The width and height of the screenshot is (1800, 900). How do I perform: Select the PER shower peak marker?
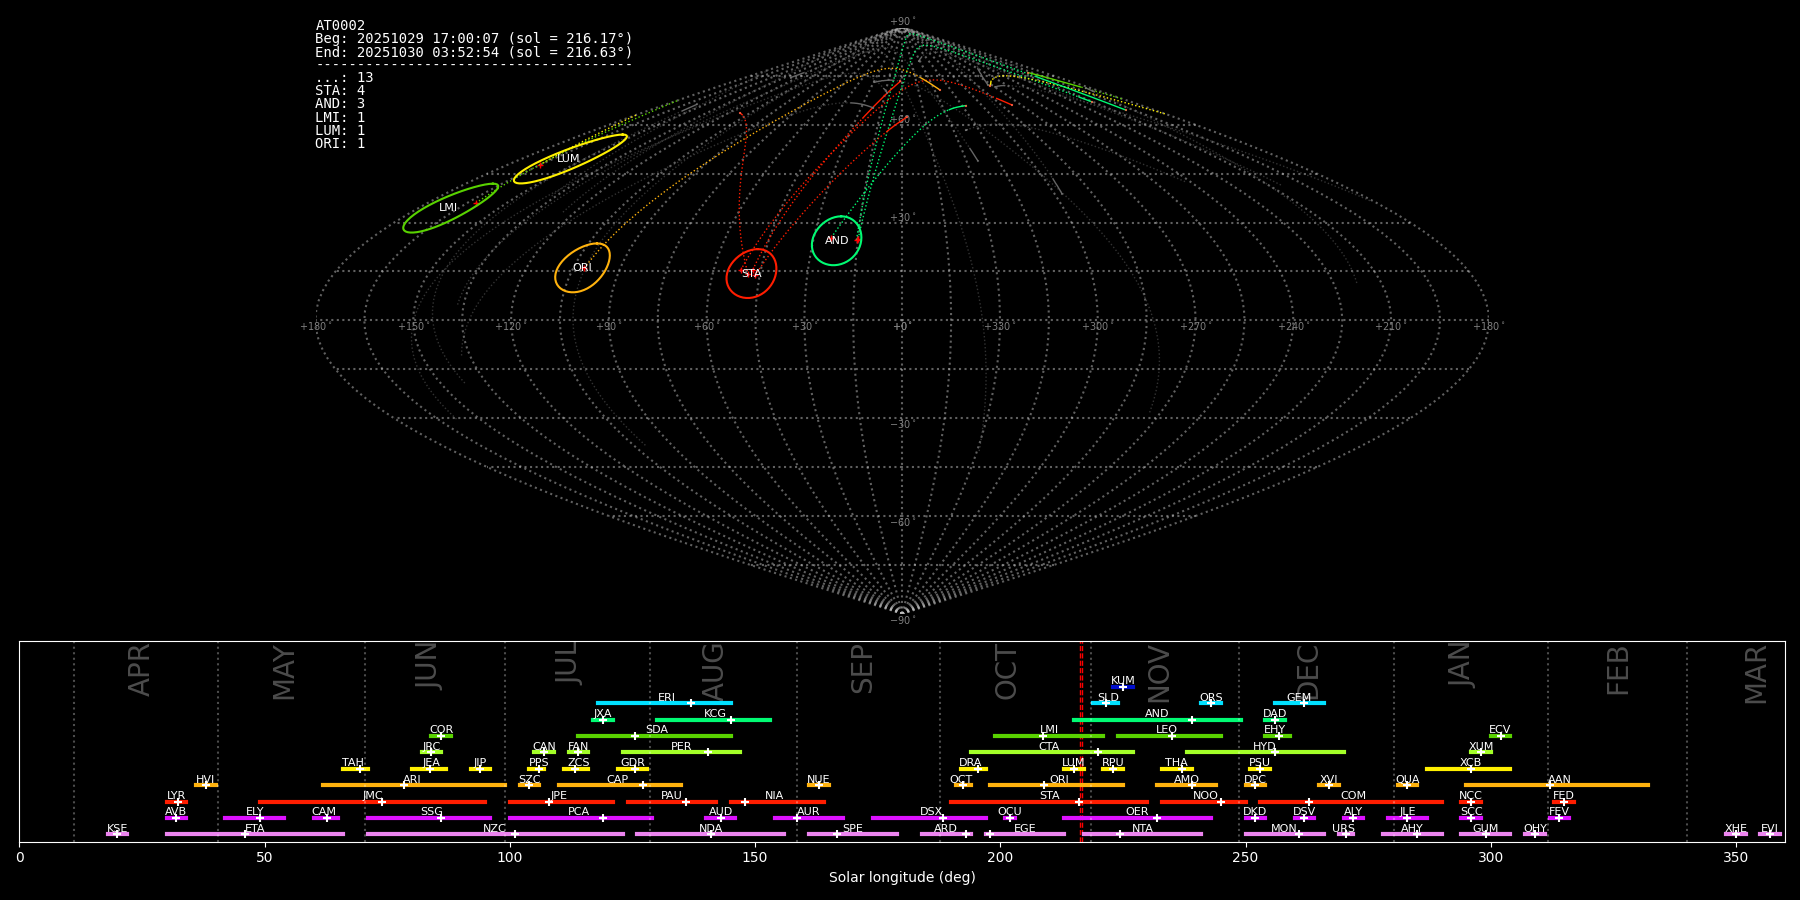tap(707, 752)
